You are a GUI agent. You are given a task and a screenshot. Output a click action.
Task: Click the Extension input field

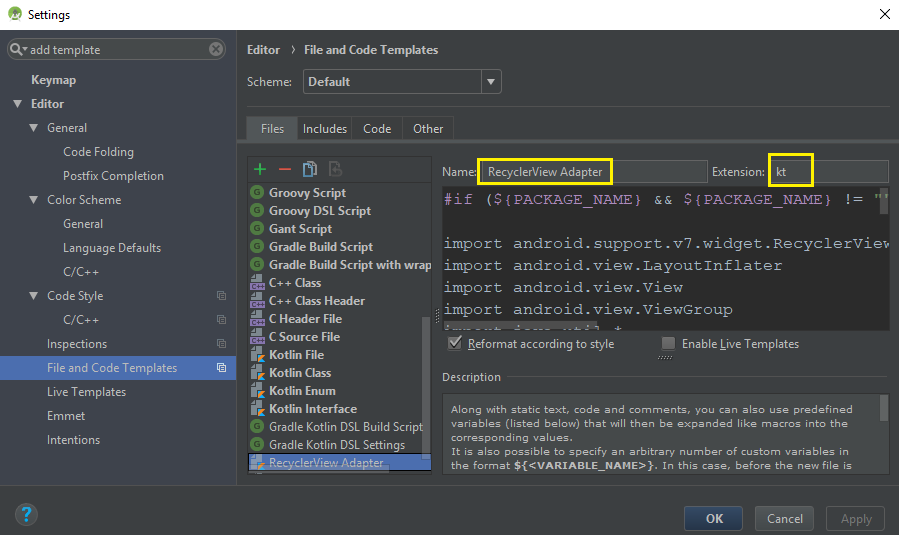tap(830, 171)
